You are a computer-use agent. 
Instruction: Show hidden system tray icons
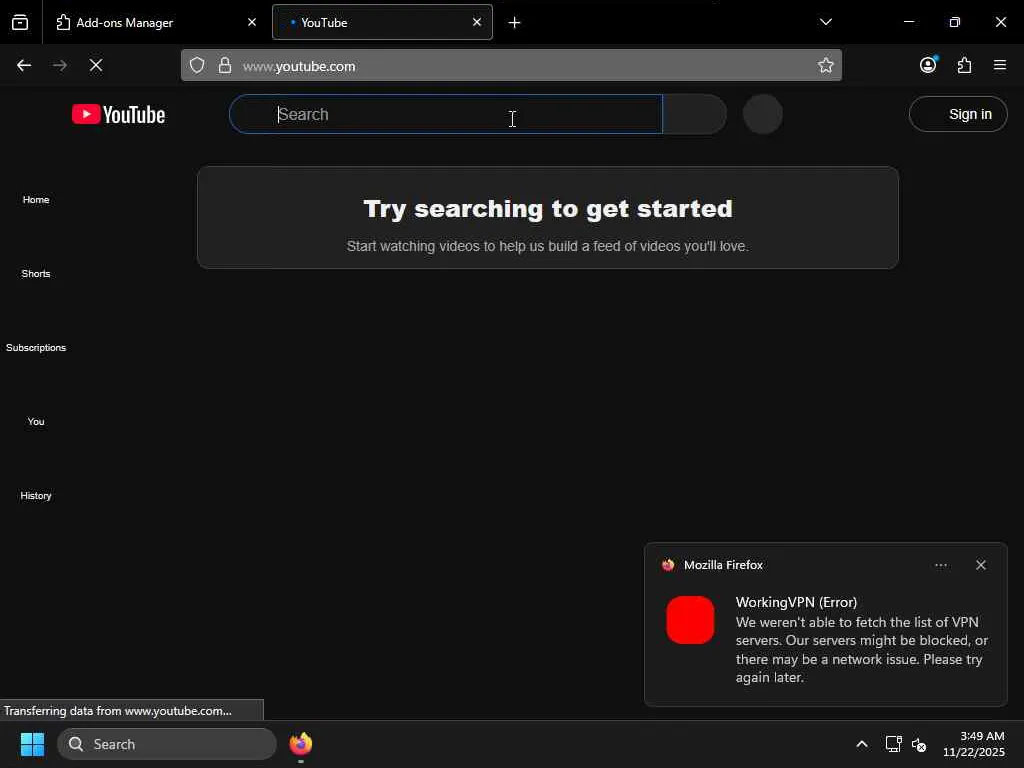pos(862,744)
